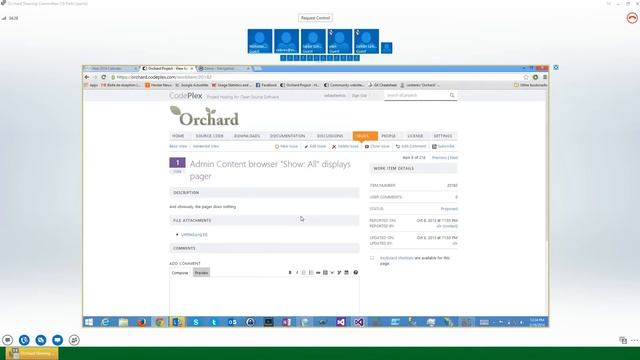The image size is (640, 360).
Task: Open the Facebook bookmark
Action: point(266,85)
